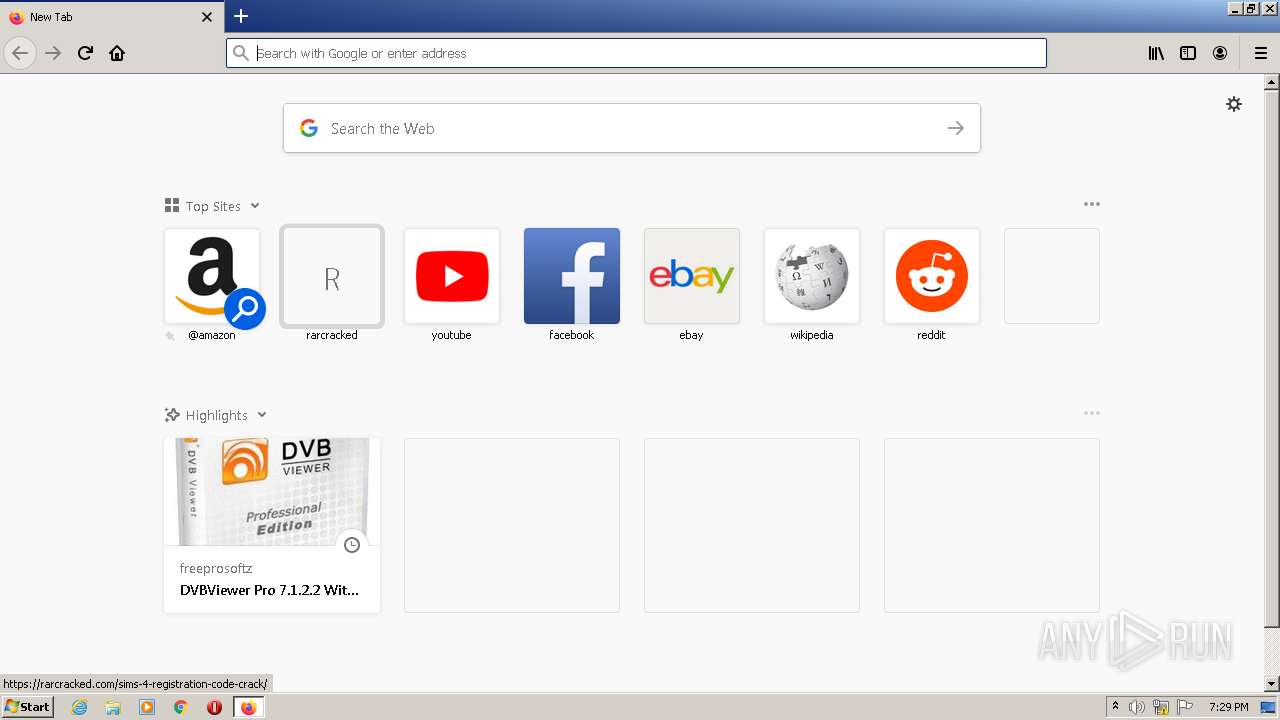Viewport: 1280px width, 720px height.
Task: Open volume speaker tray icon
Action: 1137,707
